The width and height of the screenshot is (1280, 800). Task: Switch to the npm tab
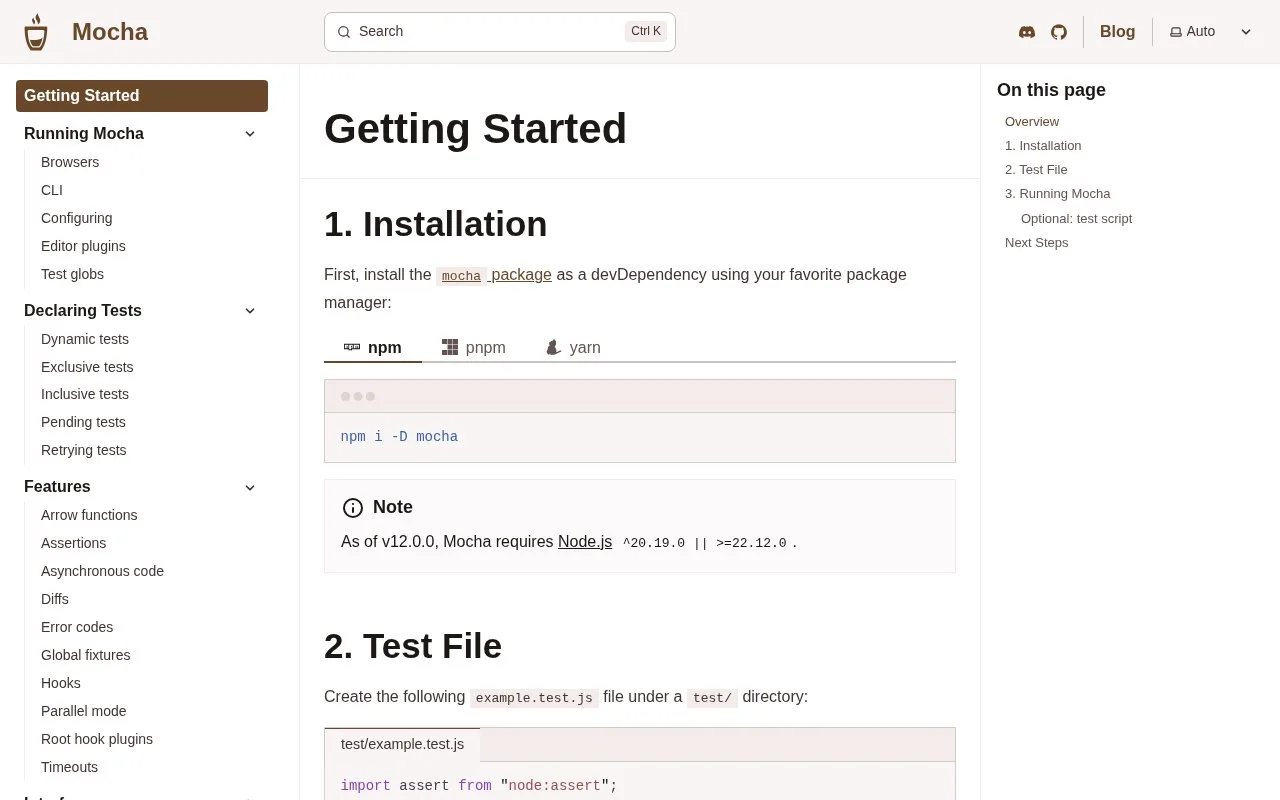point(373,347)
